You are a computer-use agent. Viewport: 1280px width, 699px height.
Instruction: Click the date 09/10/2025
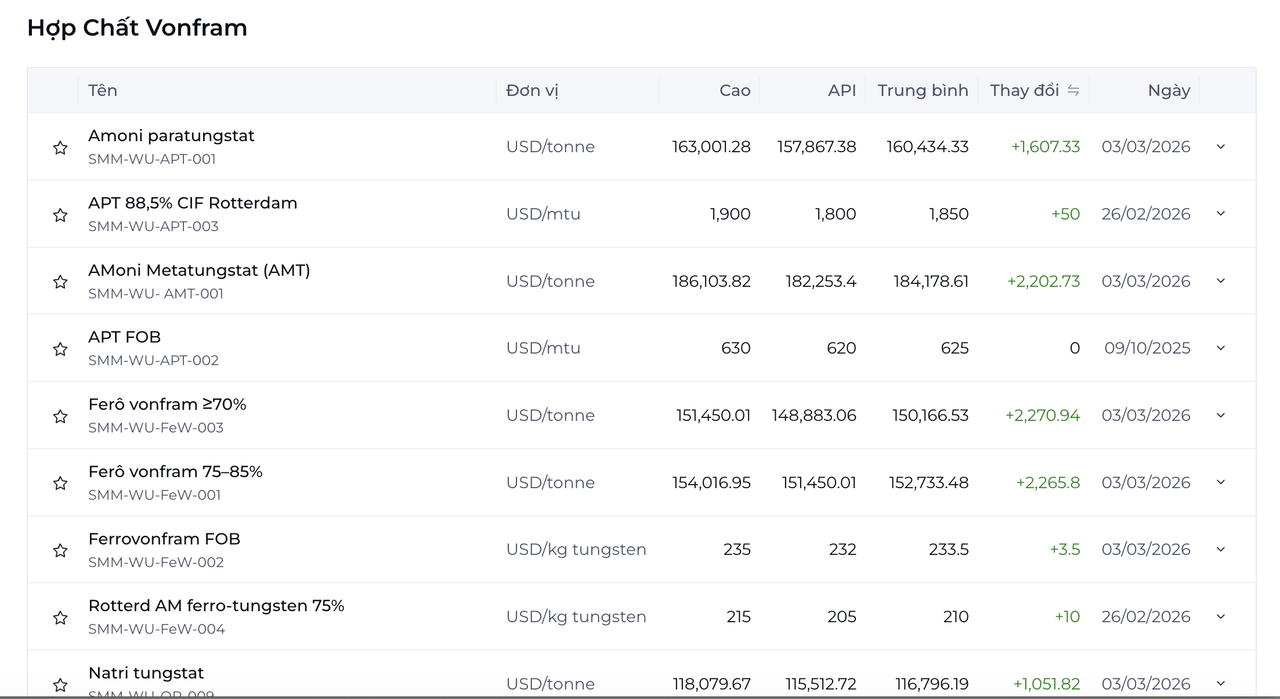(x=1147, y=348)
